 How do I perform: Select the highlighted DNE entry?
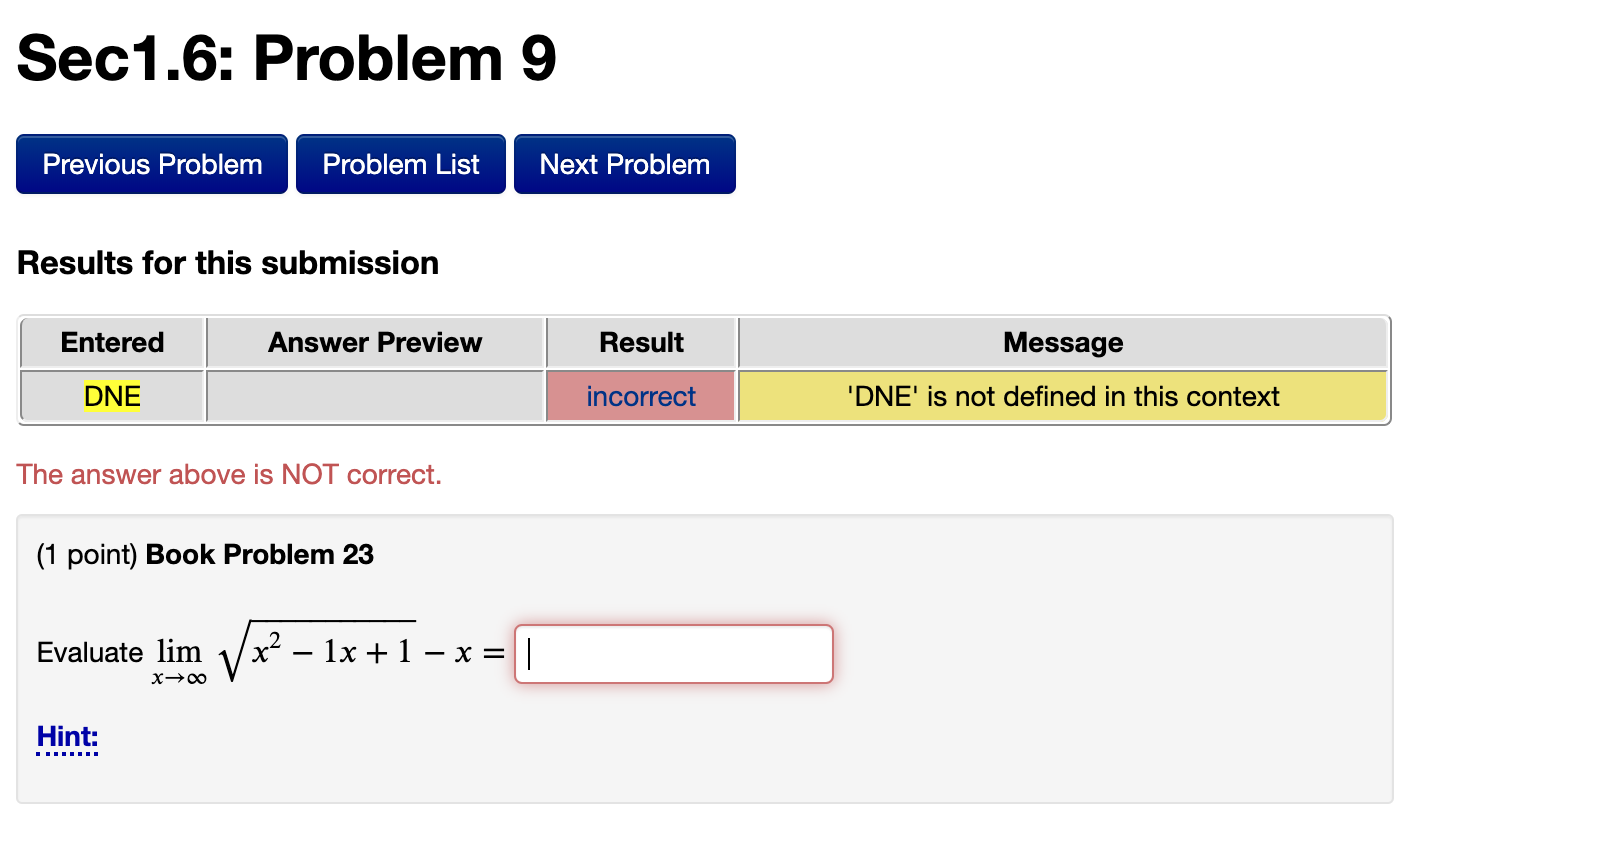click(x=111, y=396)
